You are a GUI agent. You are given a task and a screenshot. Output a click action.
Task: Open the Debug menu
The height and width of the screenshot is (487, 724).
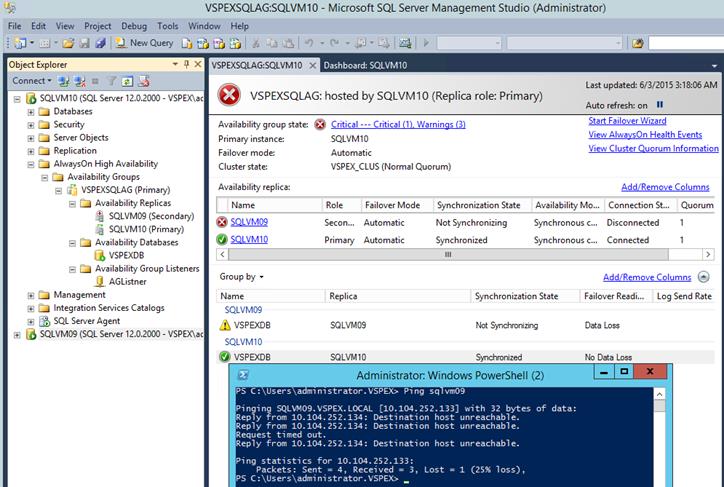point(134,26)
